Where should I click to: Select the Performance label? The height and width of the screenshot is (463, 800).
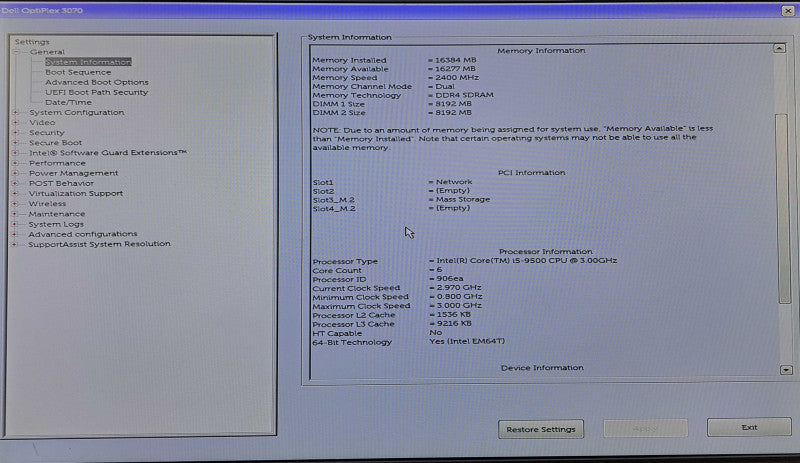[57, 163]
